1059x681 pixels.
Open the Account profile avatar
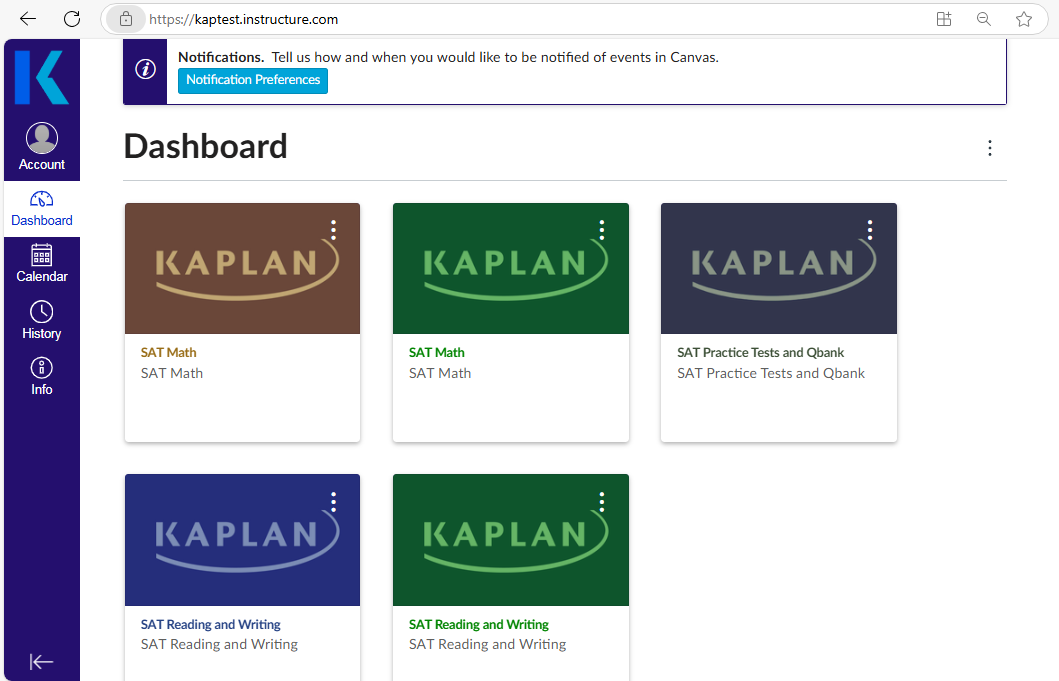[42, 138]
